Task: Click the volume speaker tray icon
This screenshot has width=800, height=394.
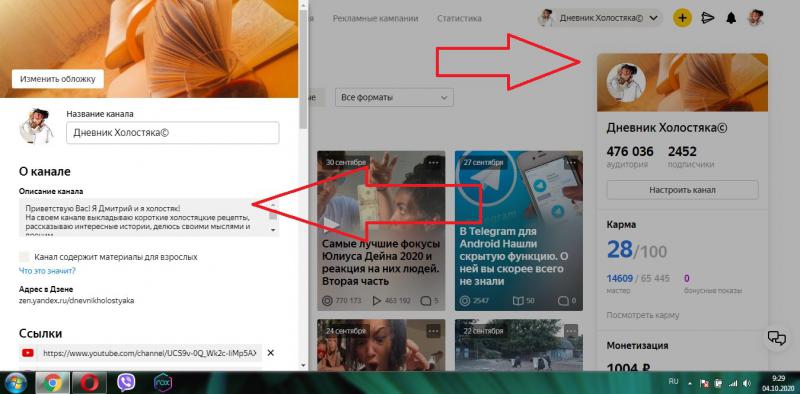Action: [747, 383]
